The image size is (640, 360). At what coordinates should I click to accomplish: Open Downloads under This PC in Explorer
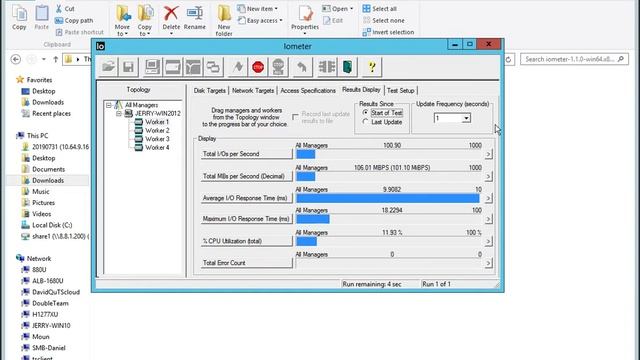[43, 180]
